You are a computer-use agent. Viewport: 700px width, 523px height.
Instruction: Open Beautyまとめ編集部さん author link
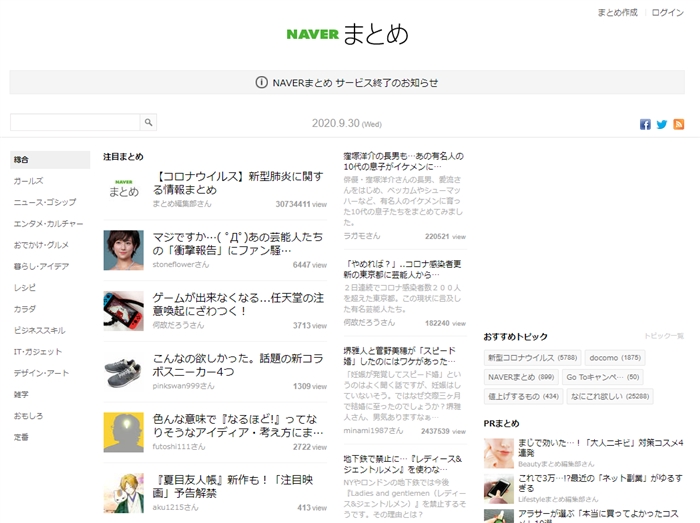[556, 464]
